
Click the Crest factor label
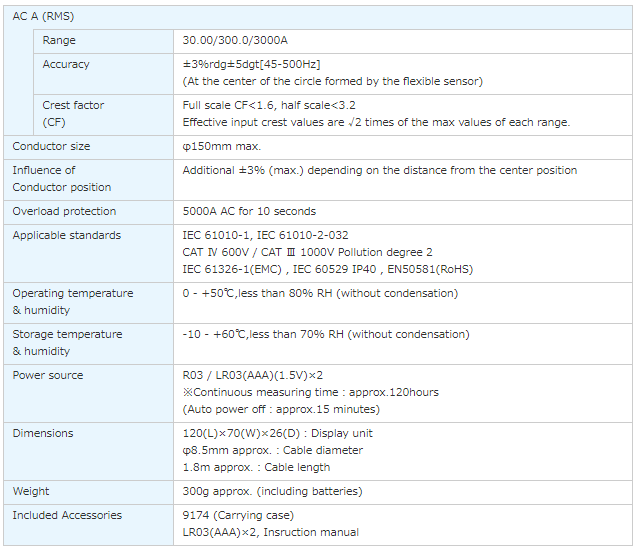coord(73,105)
